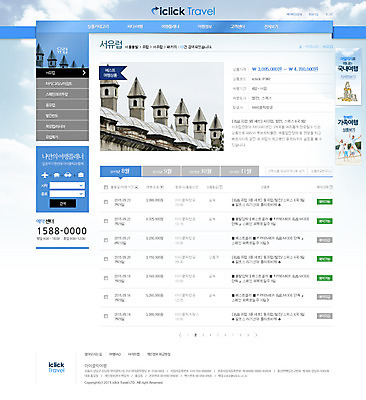Screen dimensions: 366x400
Task: Tick the checkbox of the sixth departure row
Action: coord(106,297)
